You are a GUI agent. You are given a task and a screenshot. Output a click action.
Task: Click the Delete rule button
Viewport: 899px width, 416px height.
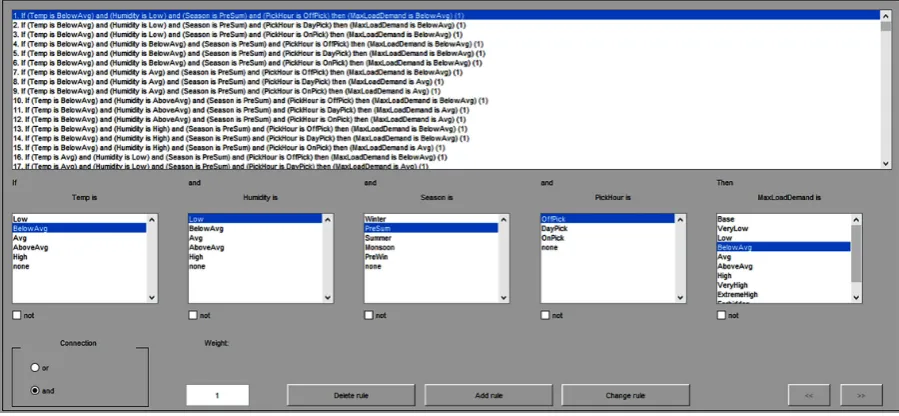tap(351, 395)
